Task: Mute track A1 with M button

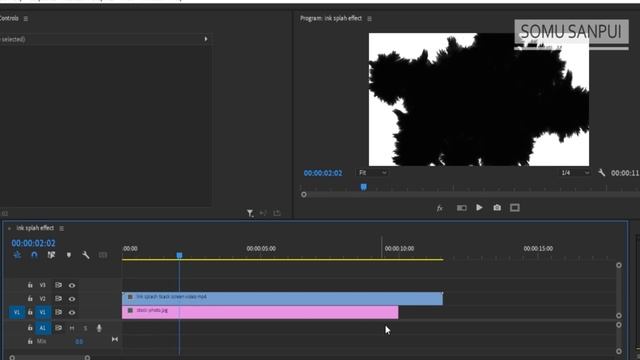Action: click(x=72, y=328)
